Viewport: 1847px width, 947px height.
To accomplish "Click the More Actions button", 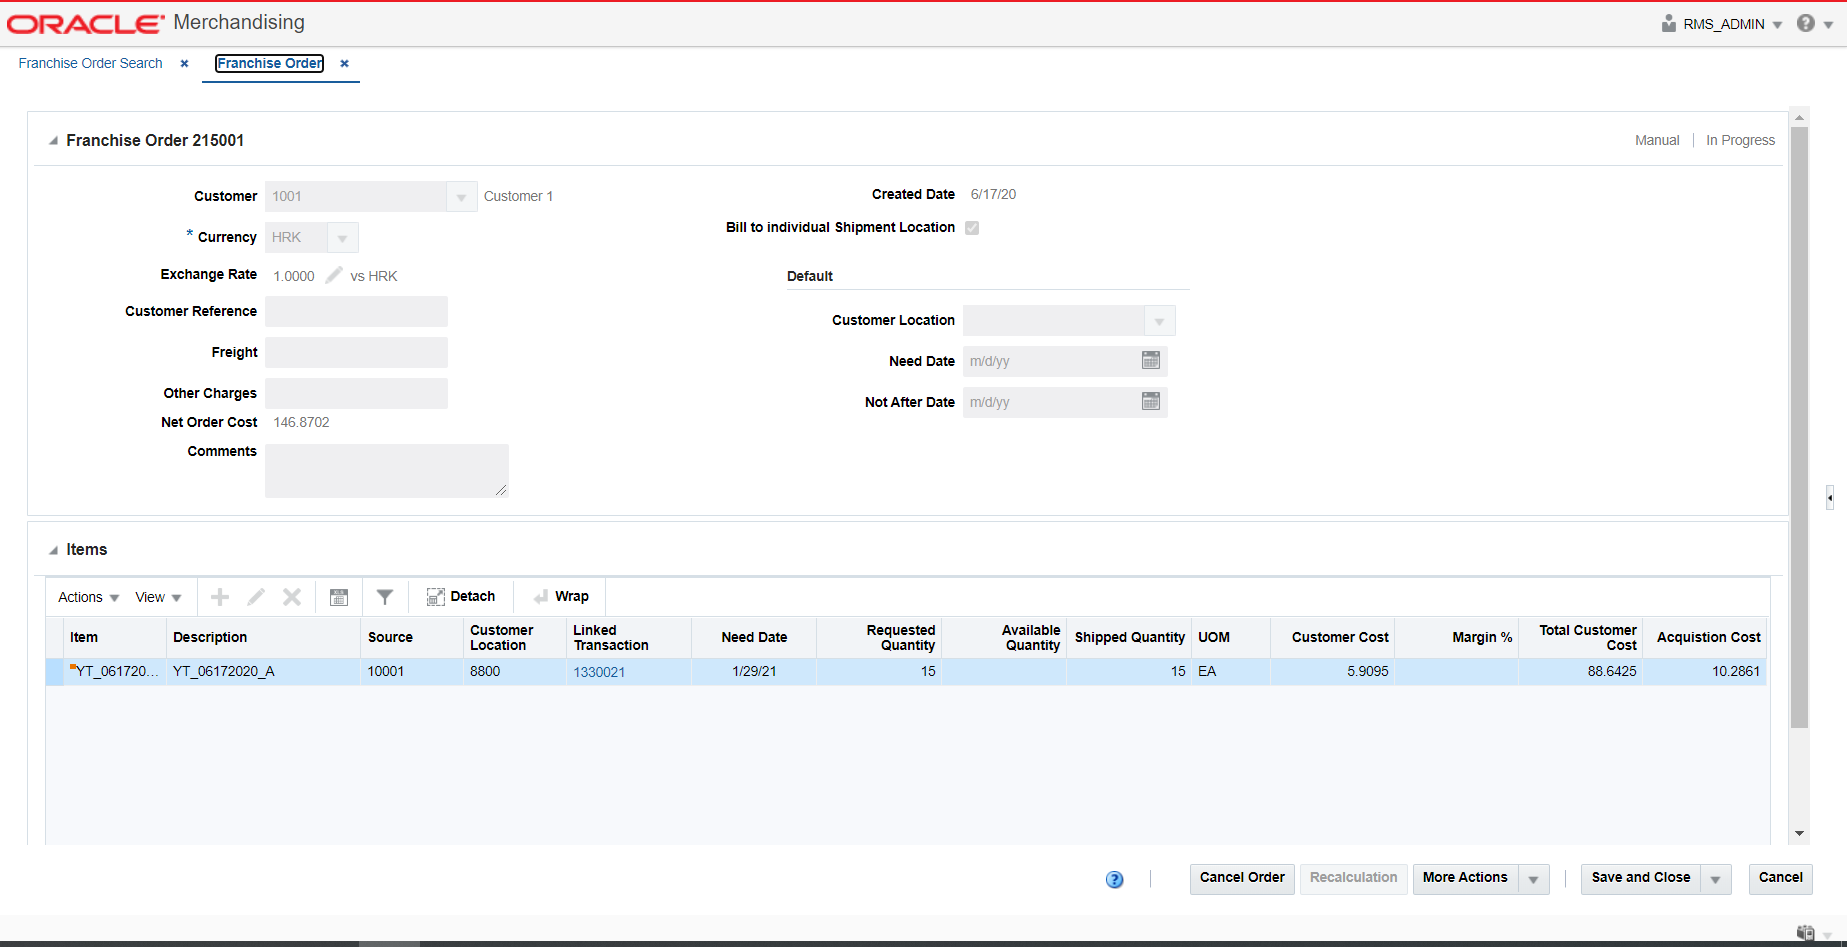I will 1465,878.
